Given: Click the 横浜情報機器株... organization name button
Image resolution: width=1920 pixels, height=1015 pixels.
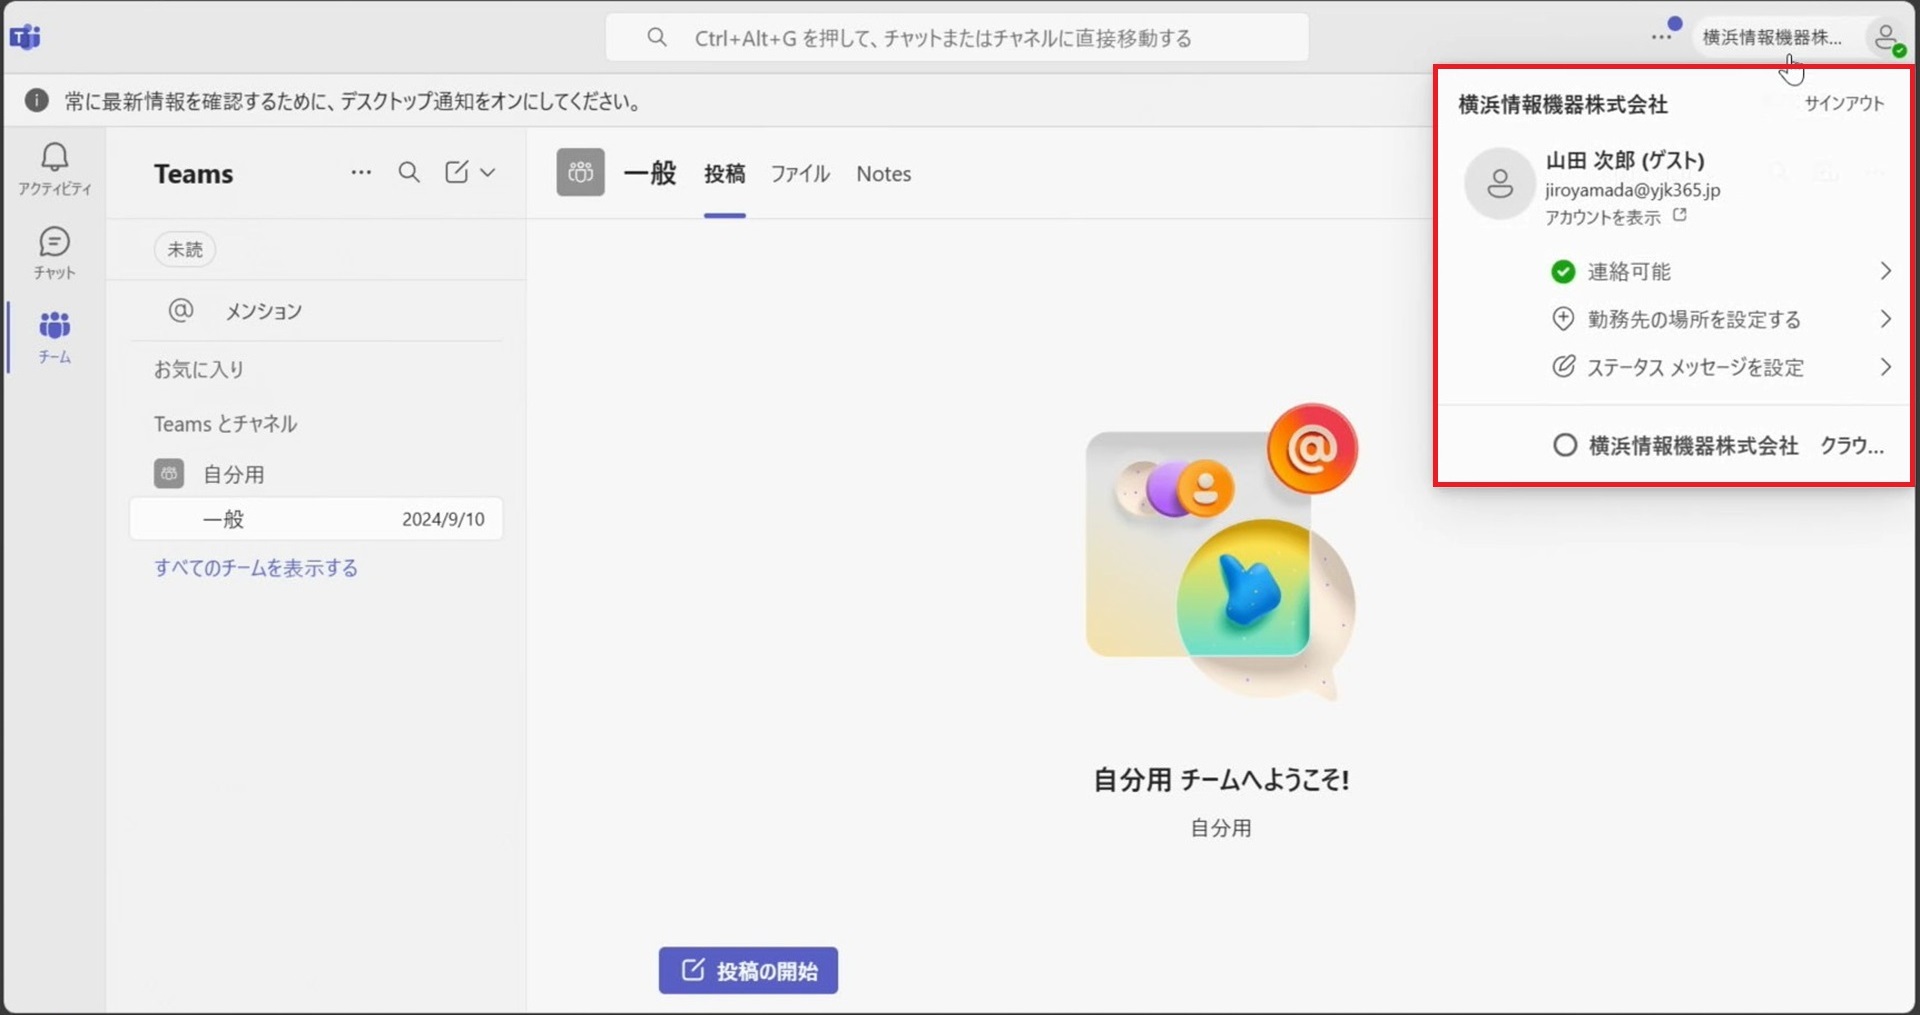Looking at the screenshot, I should coord(1771,37).
